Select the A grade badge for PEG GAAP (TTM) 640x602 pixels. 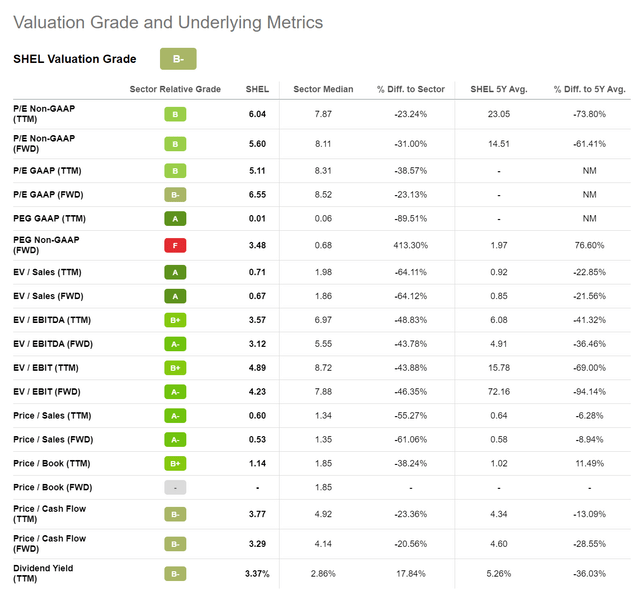tap(175, 218)
